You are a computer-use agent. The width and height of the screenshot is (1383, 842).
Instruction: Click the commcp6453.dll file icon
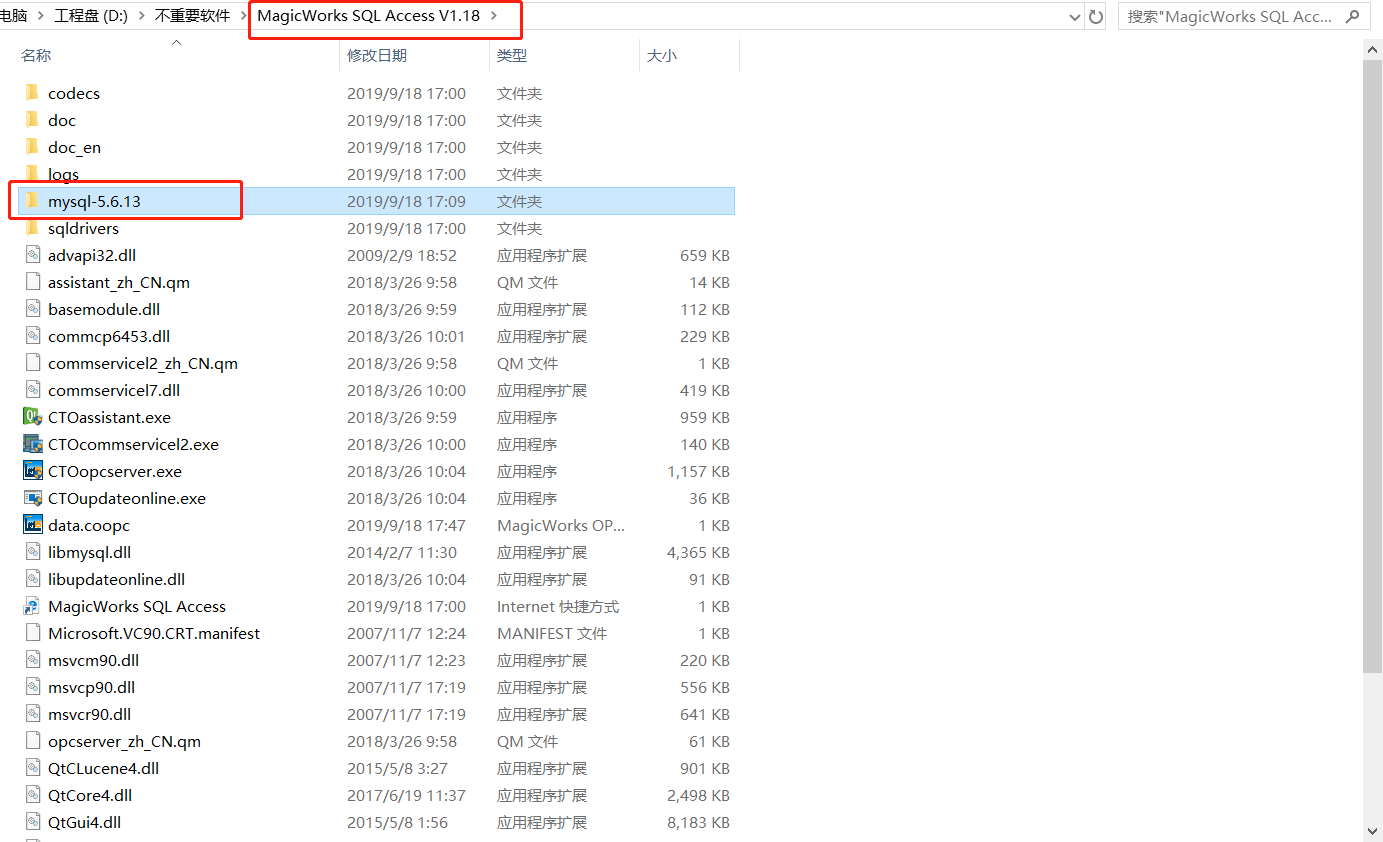pos(32,336)
